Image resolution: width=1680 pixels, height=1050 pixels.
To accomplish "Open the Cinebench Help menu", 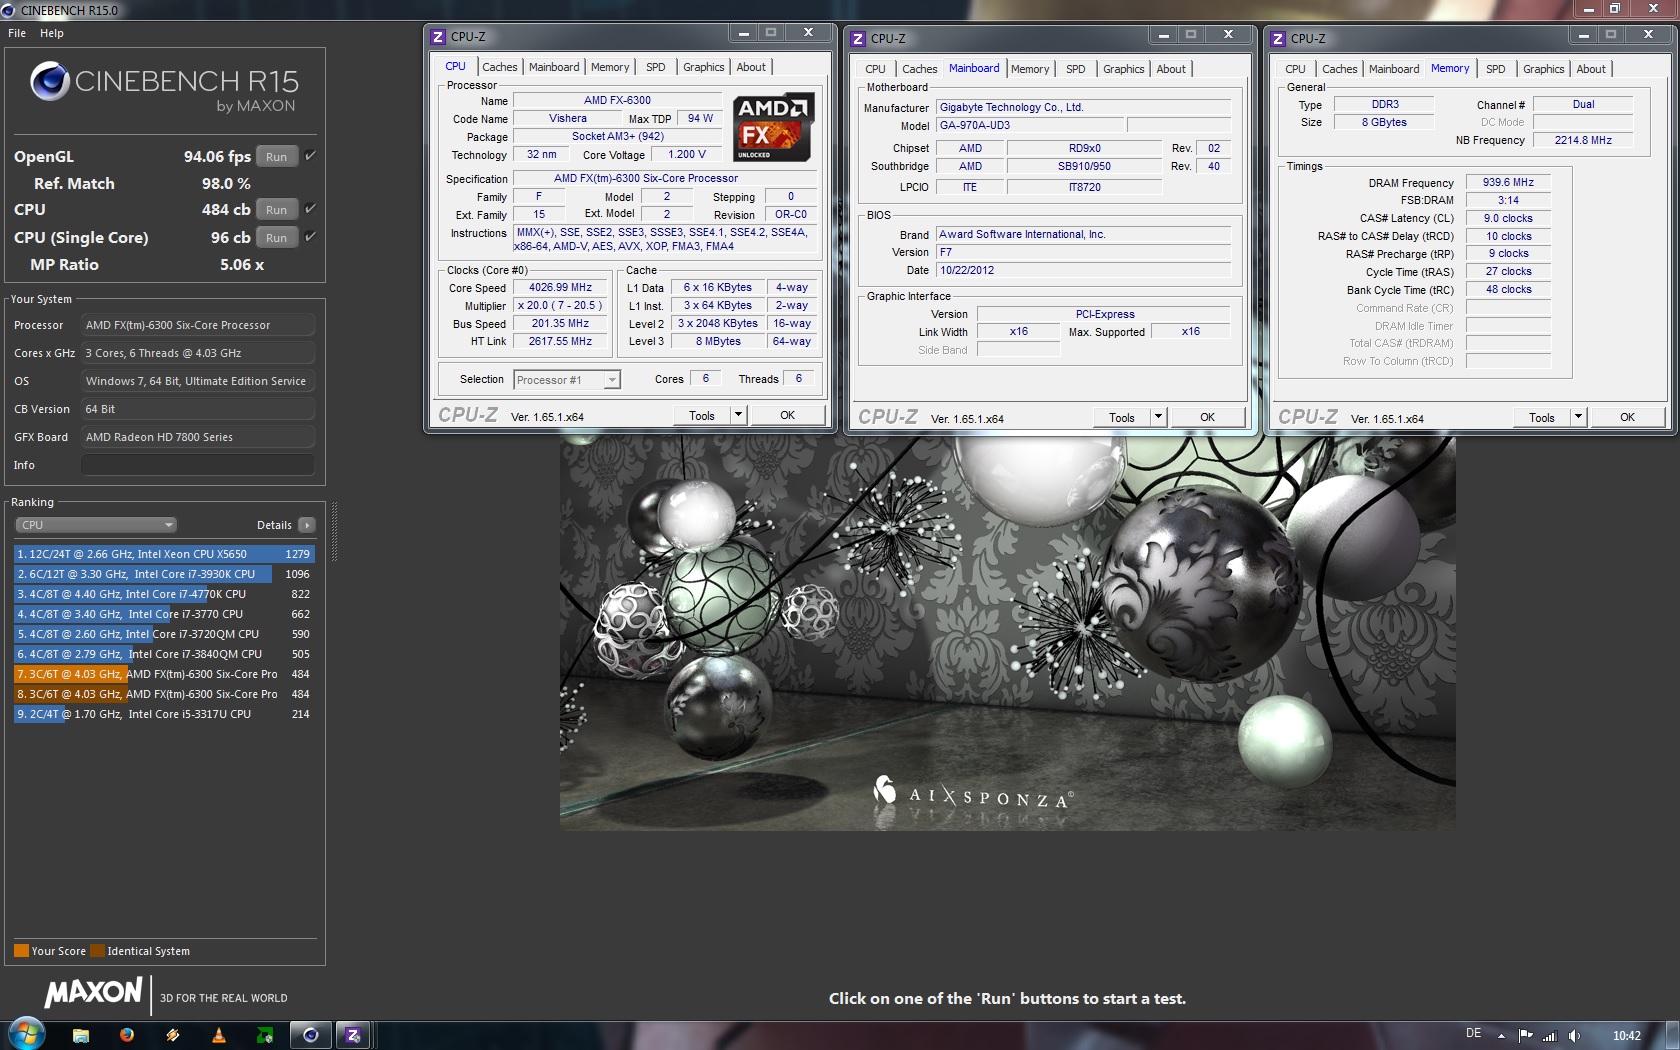I will tap(52, 33).
